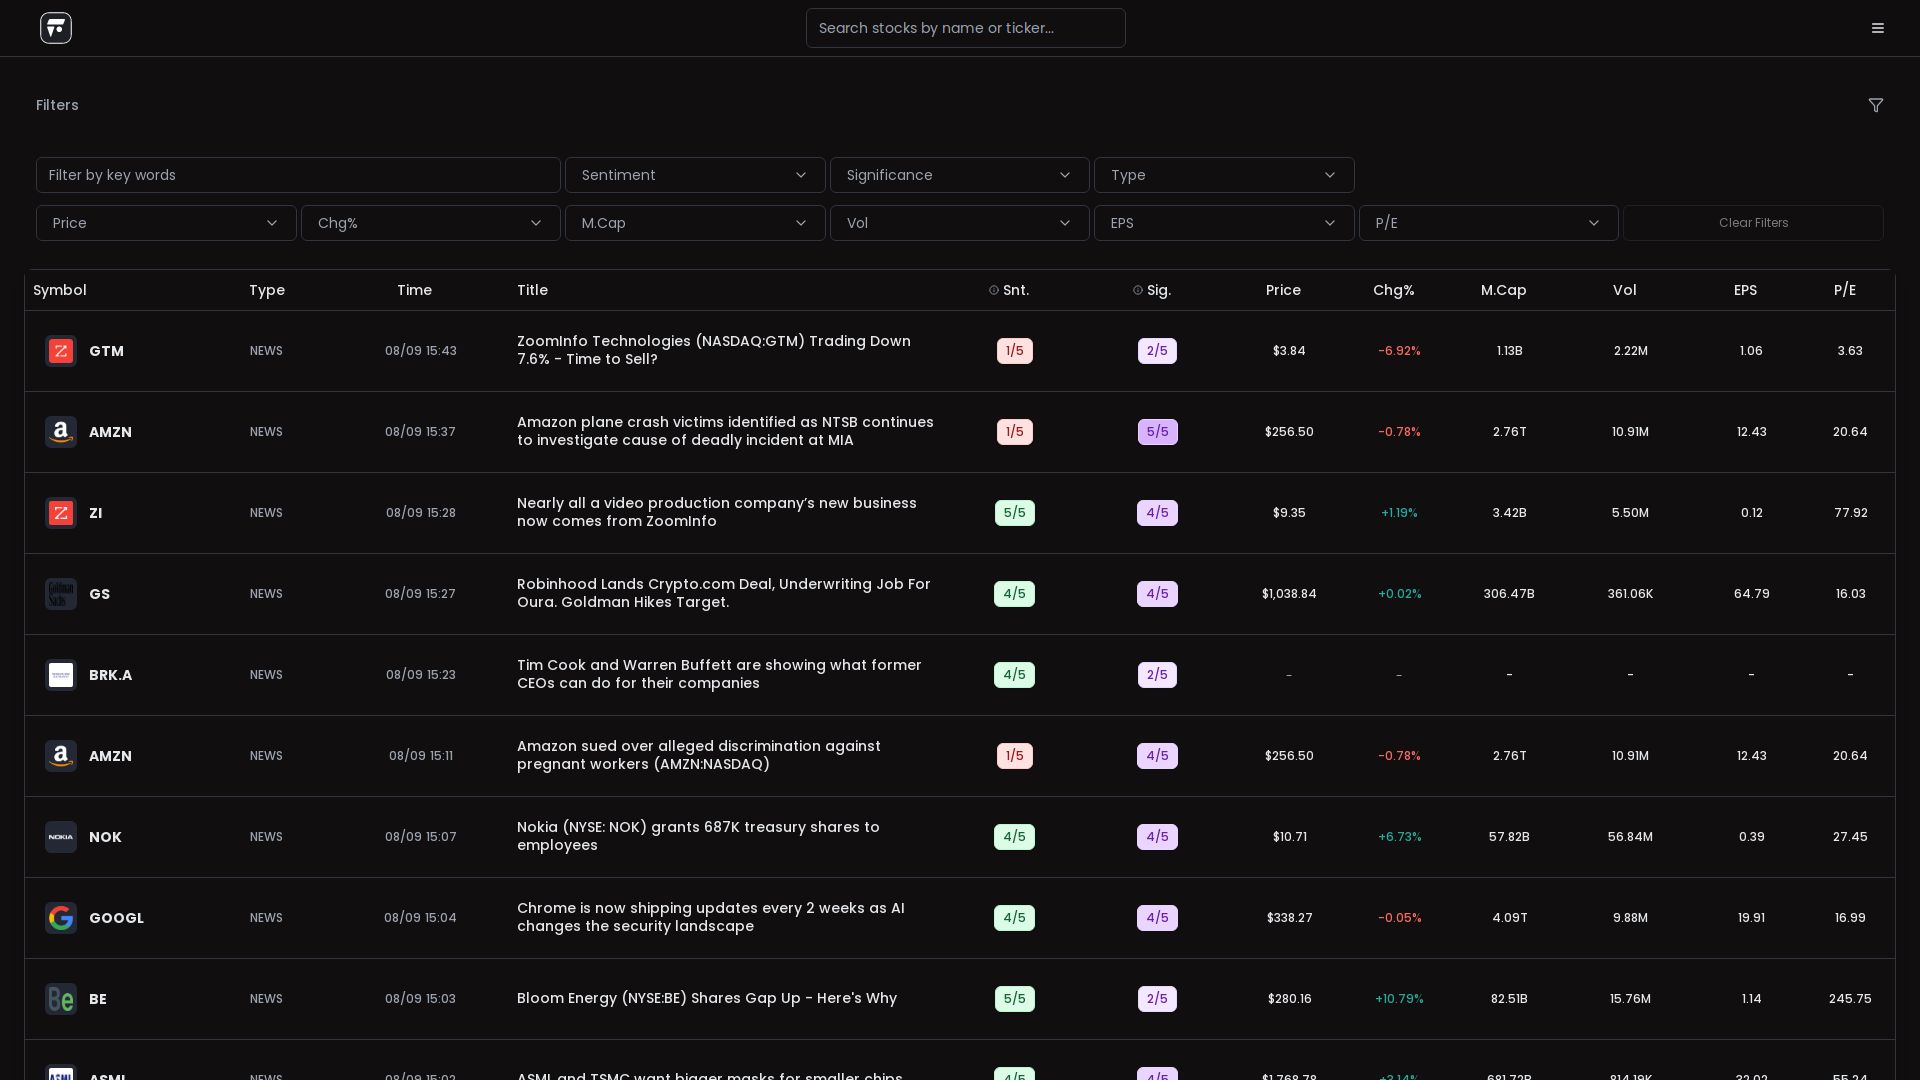Click the BRK.A company logo icon
The width and height of the screenshot is (1920, 1080).
(x=61, y=675)
